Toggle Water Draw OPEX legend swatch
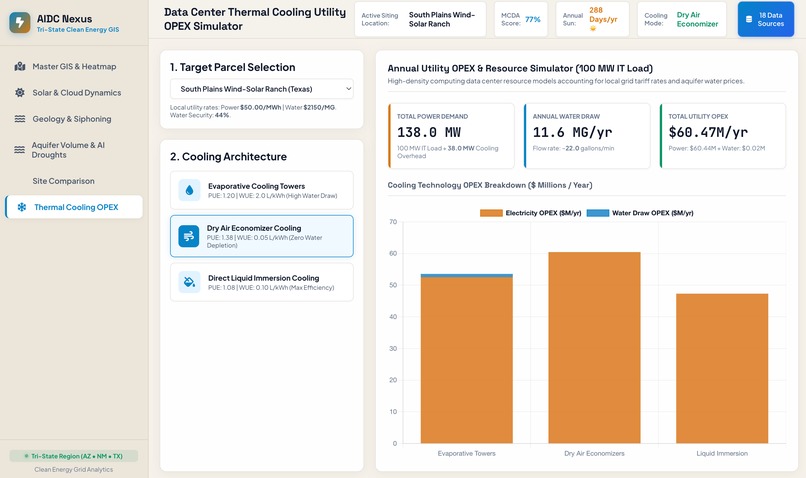 click(597, 213)
